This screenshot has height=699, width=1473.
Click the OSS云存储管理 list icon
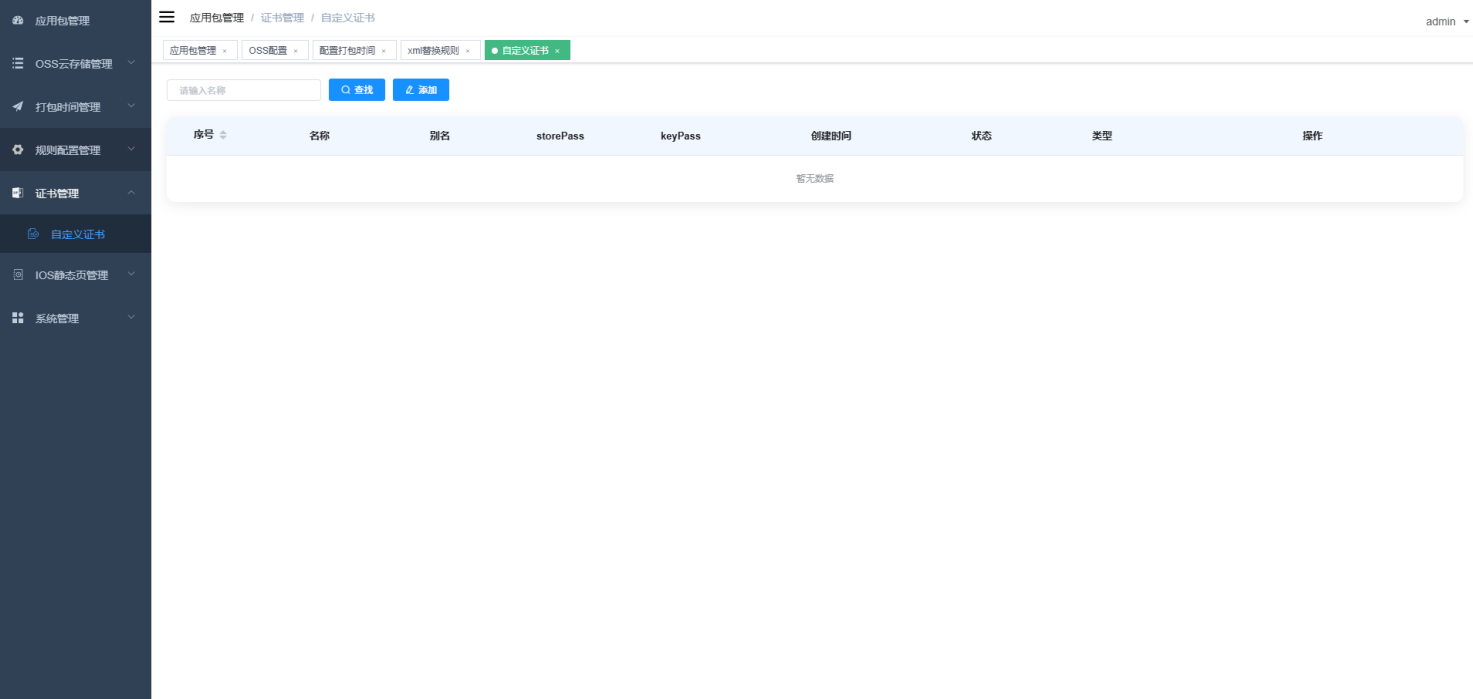(x=17, y=63)
